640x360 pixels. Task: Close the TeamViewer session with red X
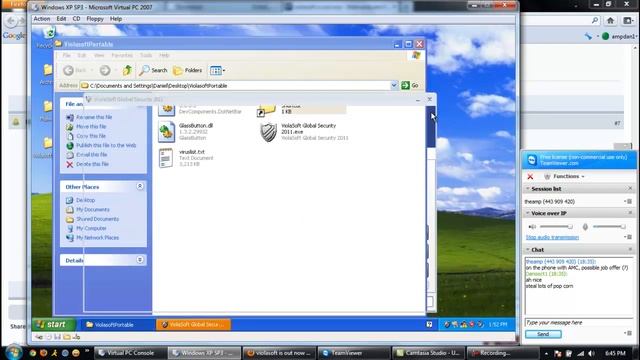(x=530, y=176)
